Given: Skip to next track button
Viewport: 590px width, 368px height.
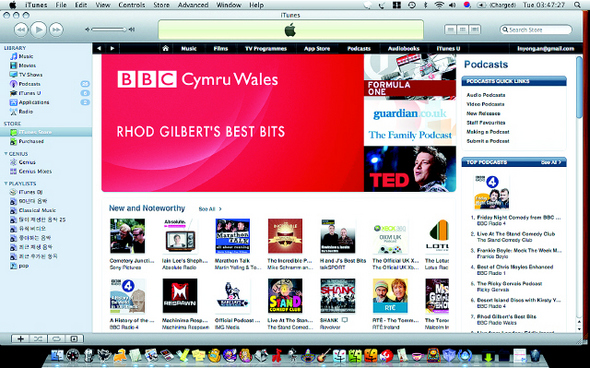Looking at the screenshot, I should (56, 30).
